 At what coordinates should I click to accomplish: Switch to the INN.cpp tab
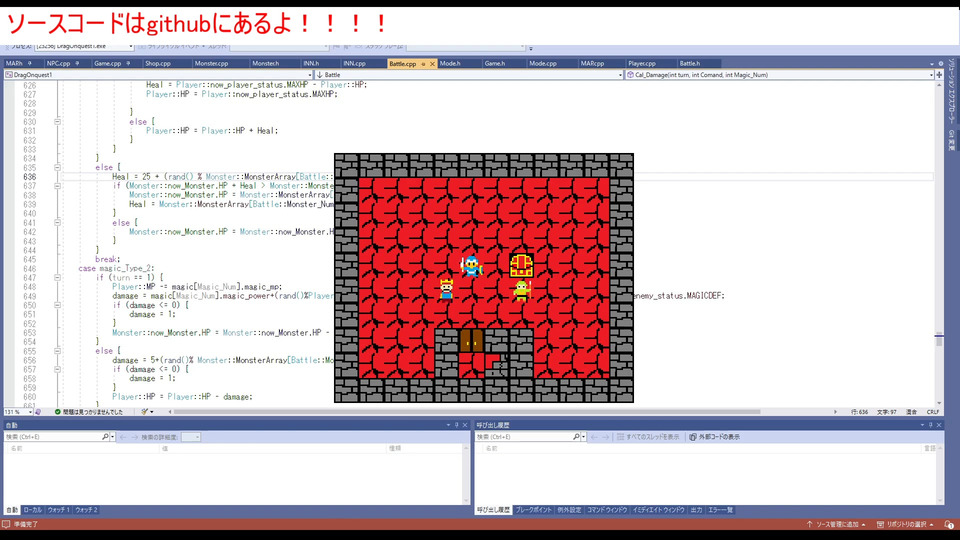(354, 64)
